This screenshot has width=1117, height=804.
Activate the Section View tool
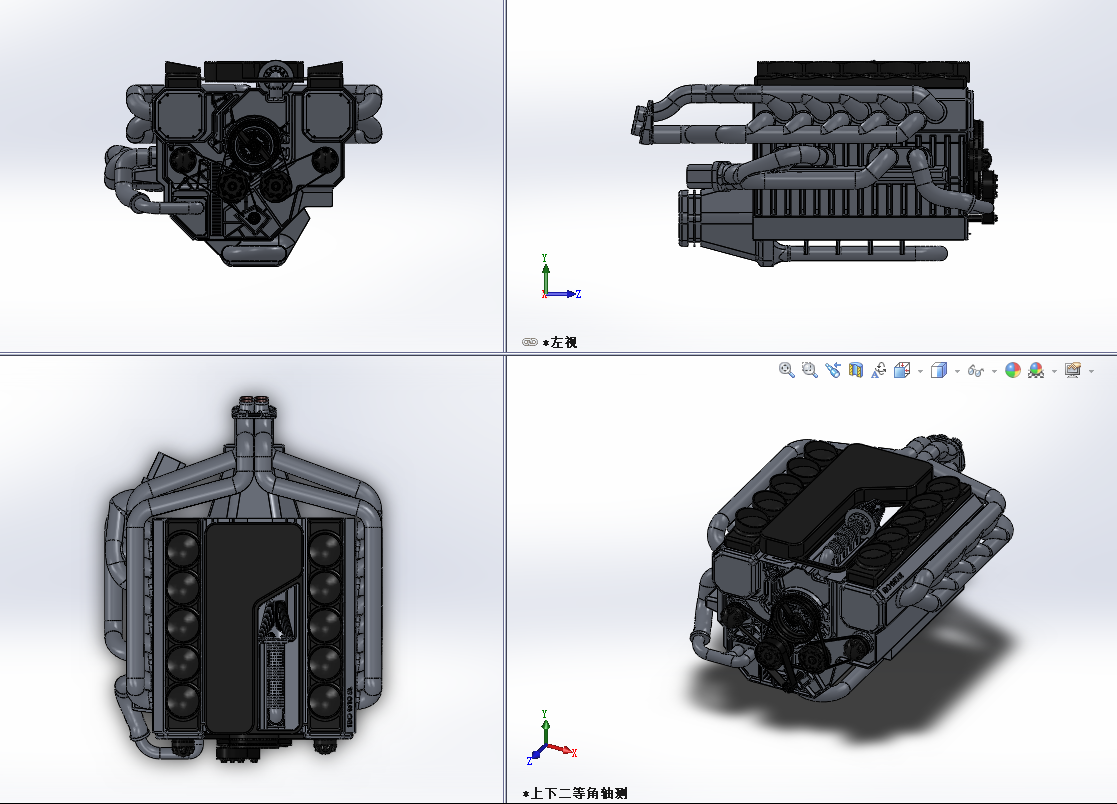click(x=856, y=370)
